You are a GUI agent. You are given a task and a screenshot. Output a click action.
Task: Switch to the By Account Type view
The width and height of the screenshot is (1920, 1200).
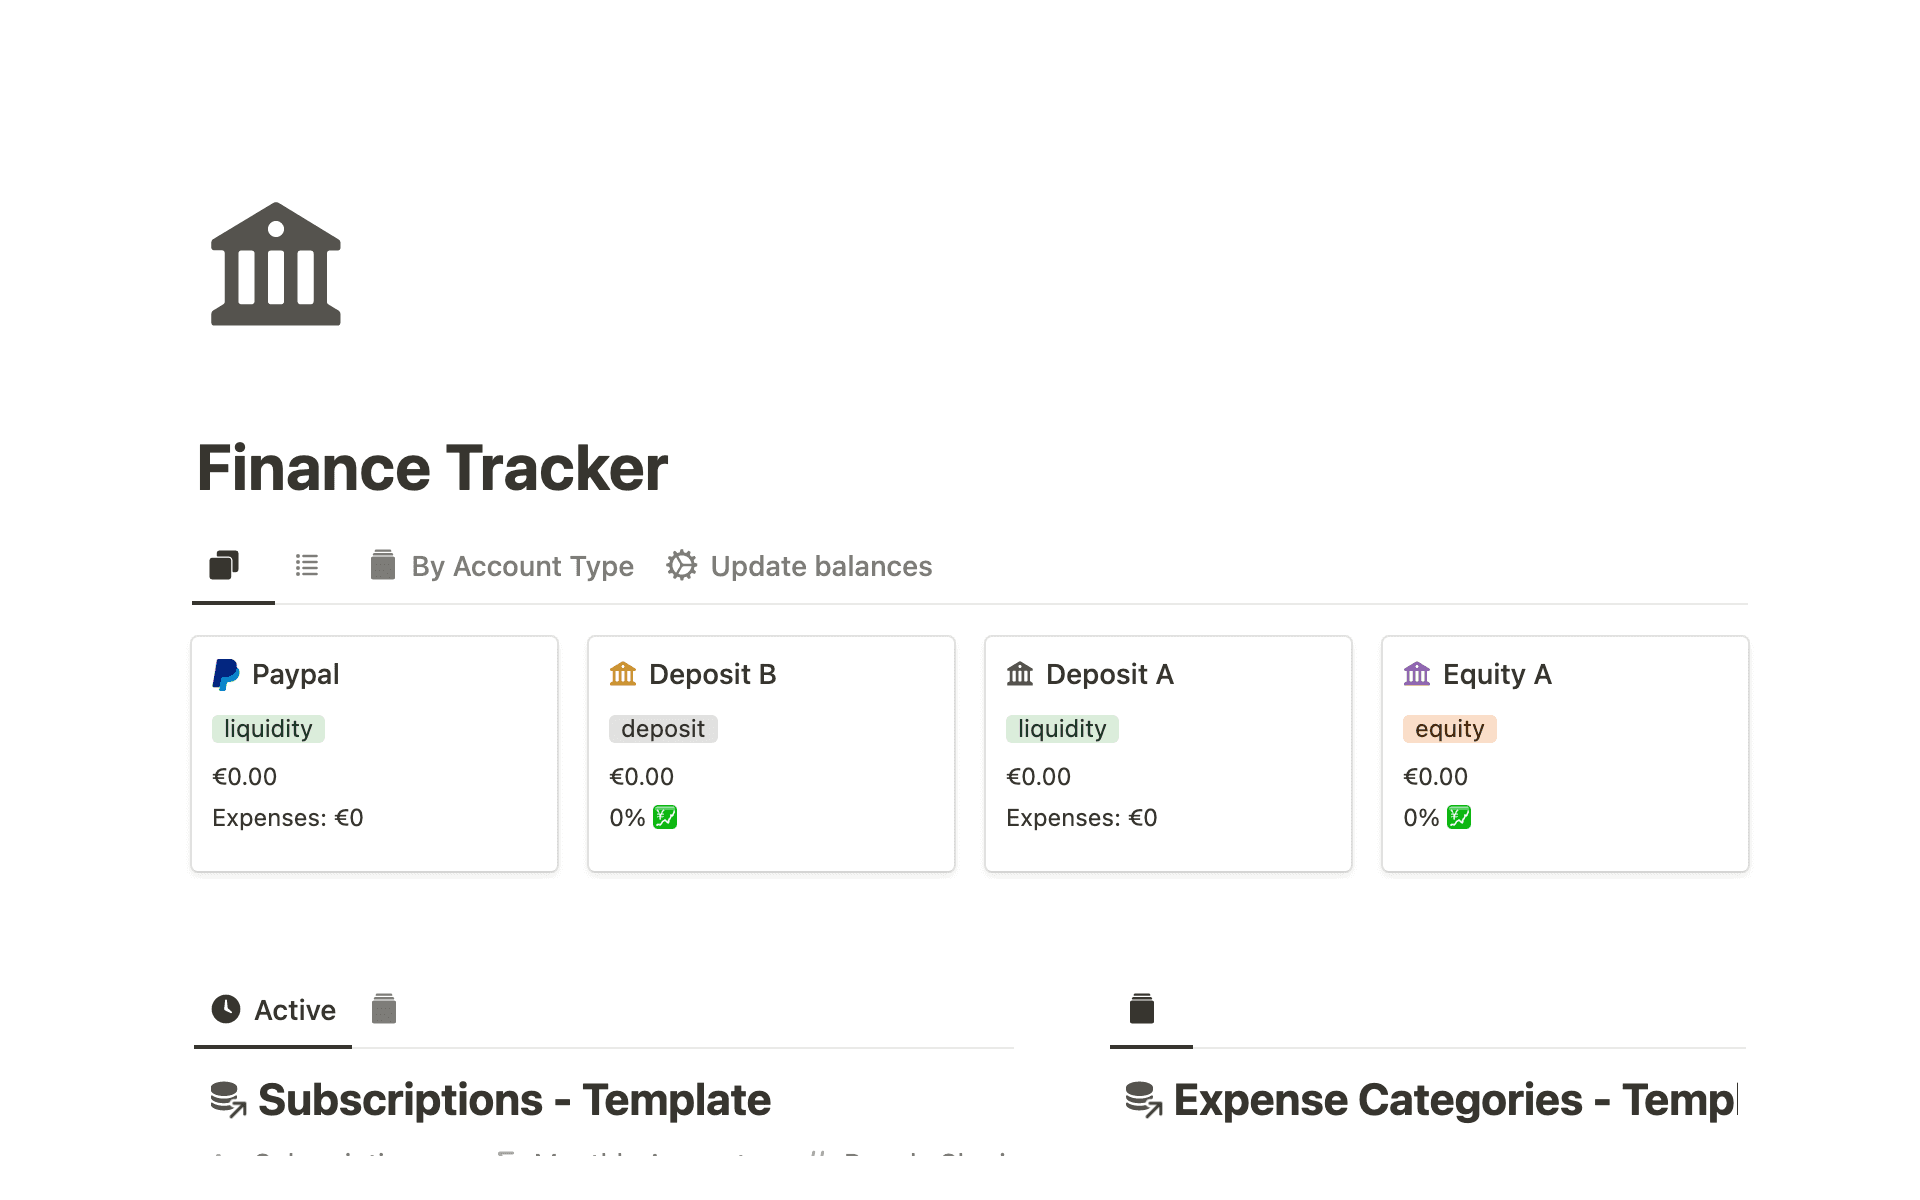point(521,565)
